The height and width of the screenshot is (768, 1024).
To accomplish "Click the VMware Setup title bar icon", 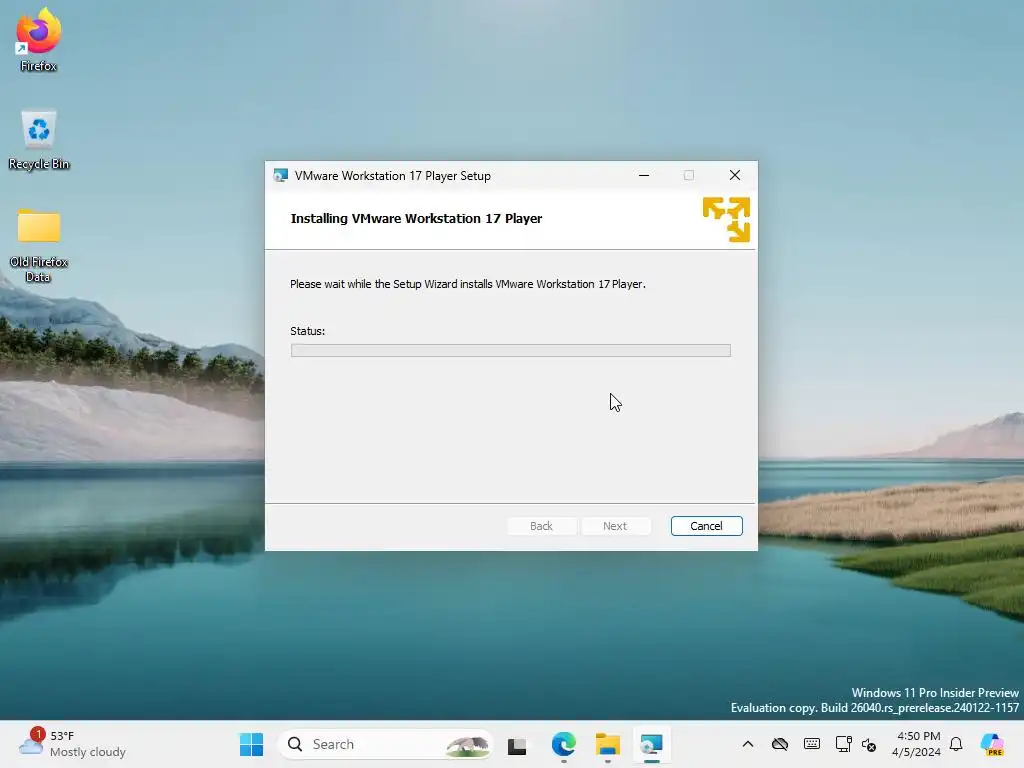I will [x=281, y=176].
